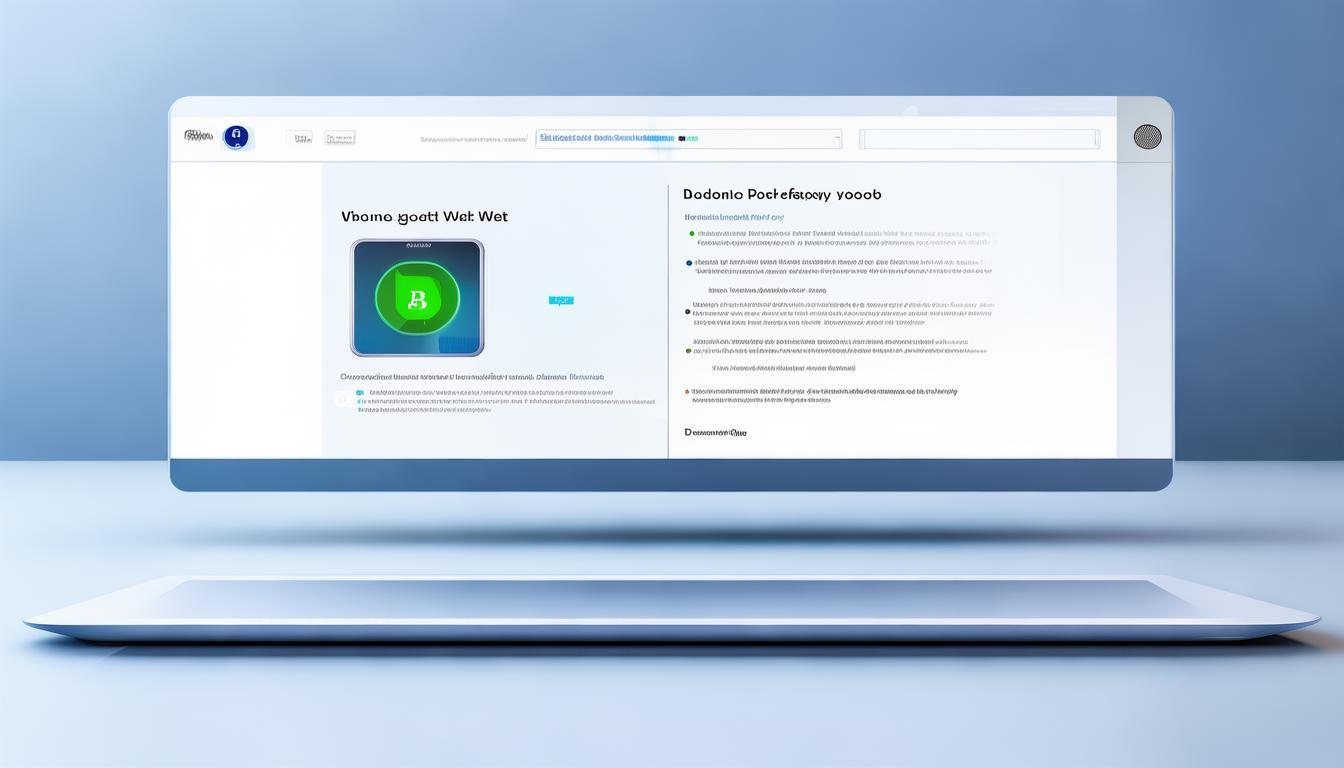Viewport: 1344px width, 768px height.
Task: Select the dark bullet of third list item
Action: [x=687, y=311]
